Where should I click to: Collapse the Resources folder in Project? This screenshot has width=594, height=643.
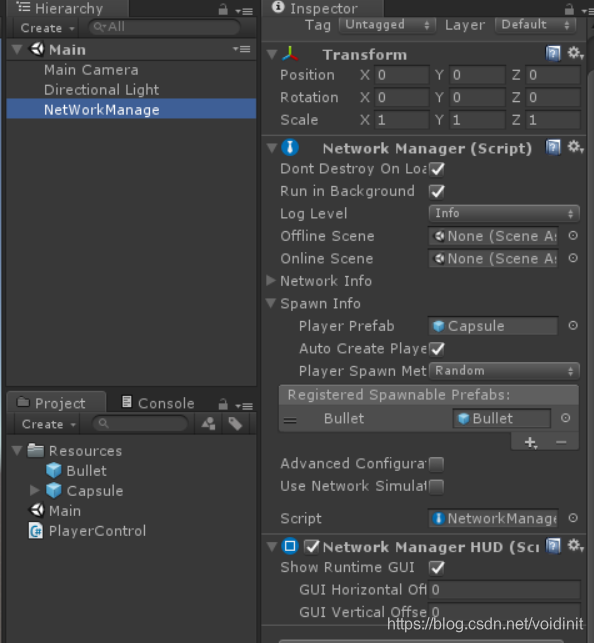17,451
